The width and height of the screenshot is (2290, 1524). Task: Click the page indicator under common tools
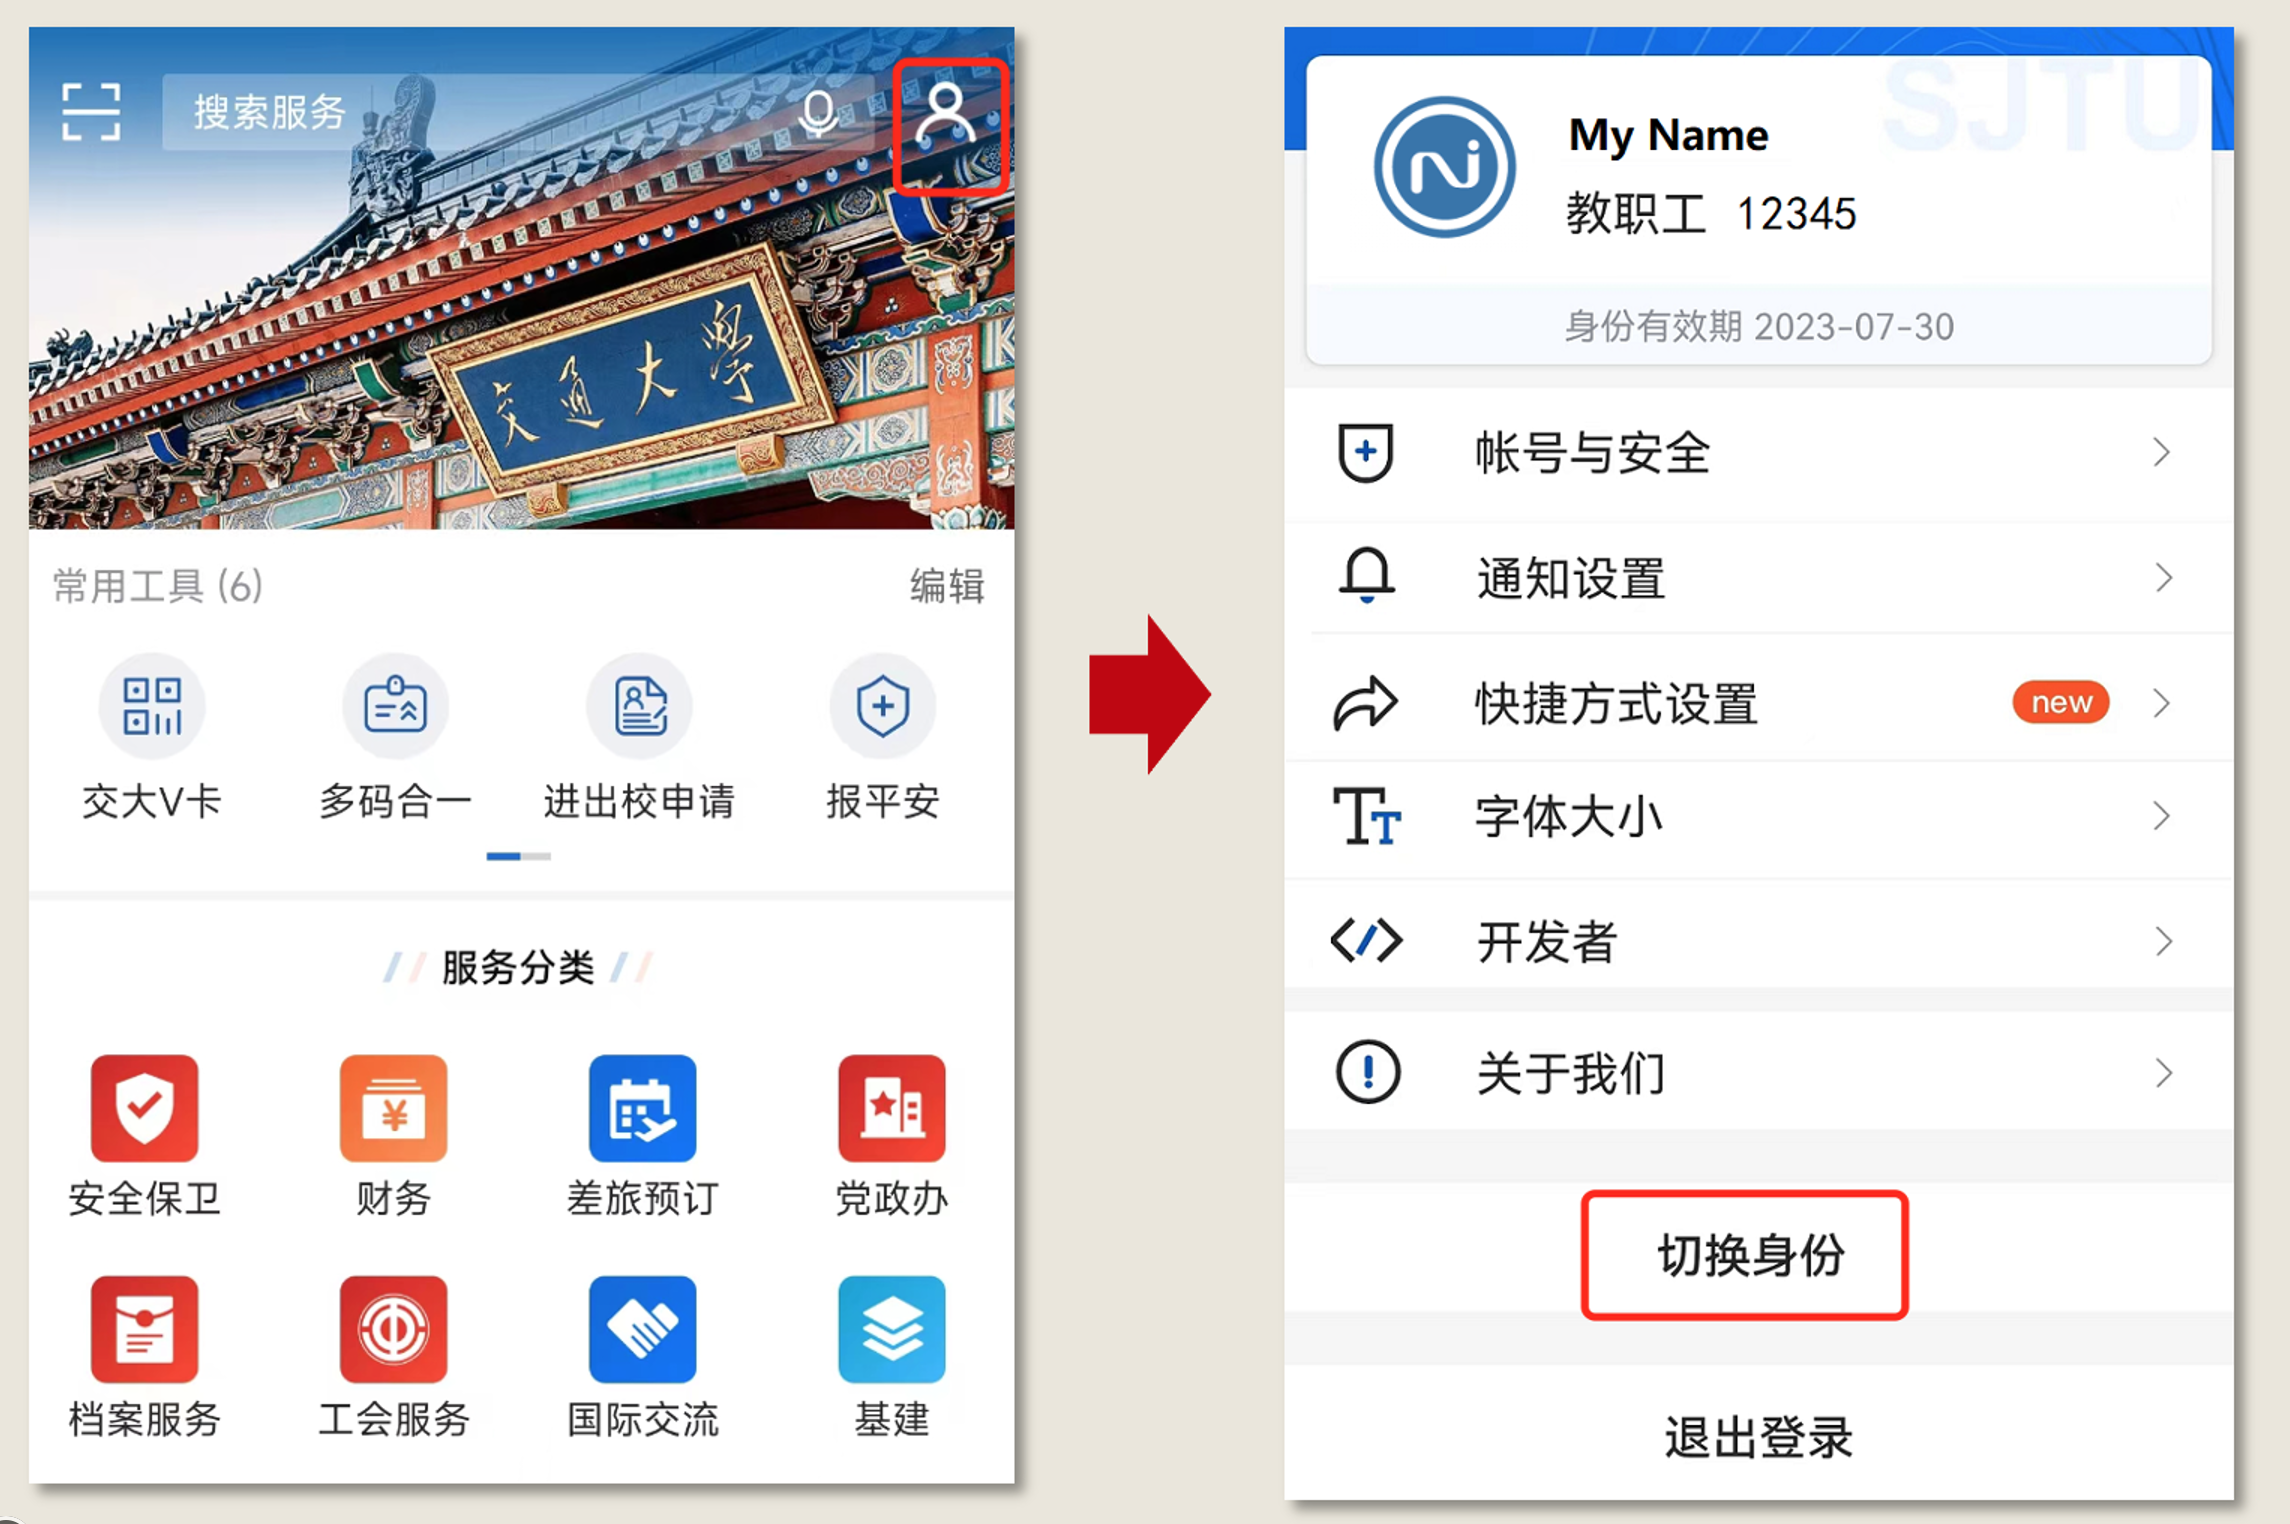click(x=518, y=856)
